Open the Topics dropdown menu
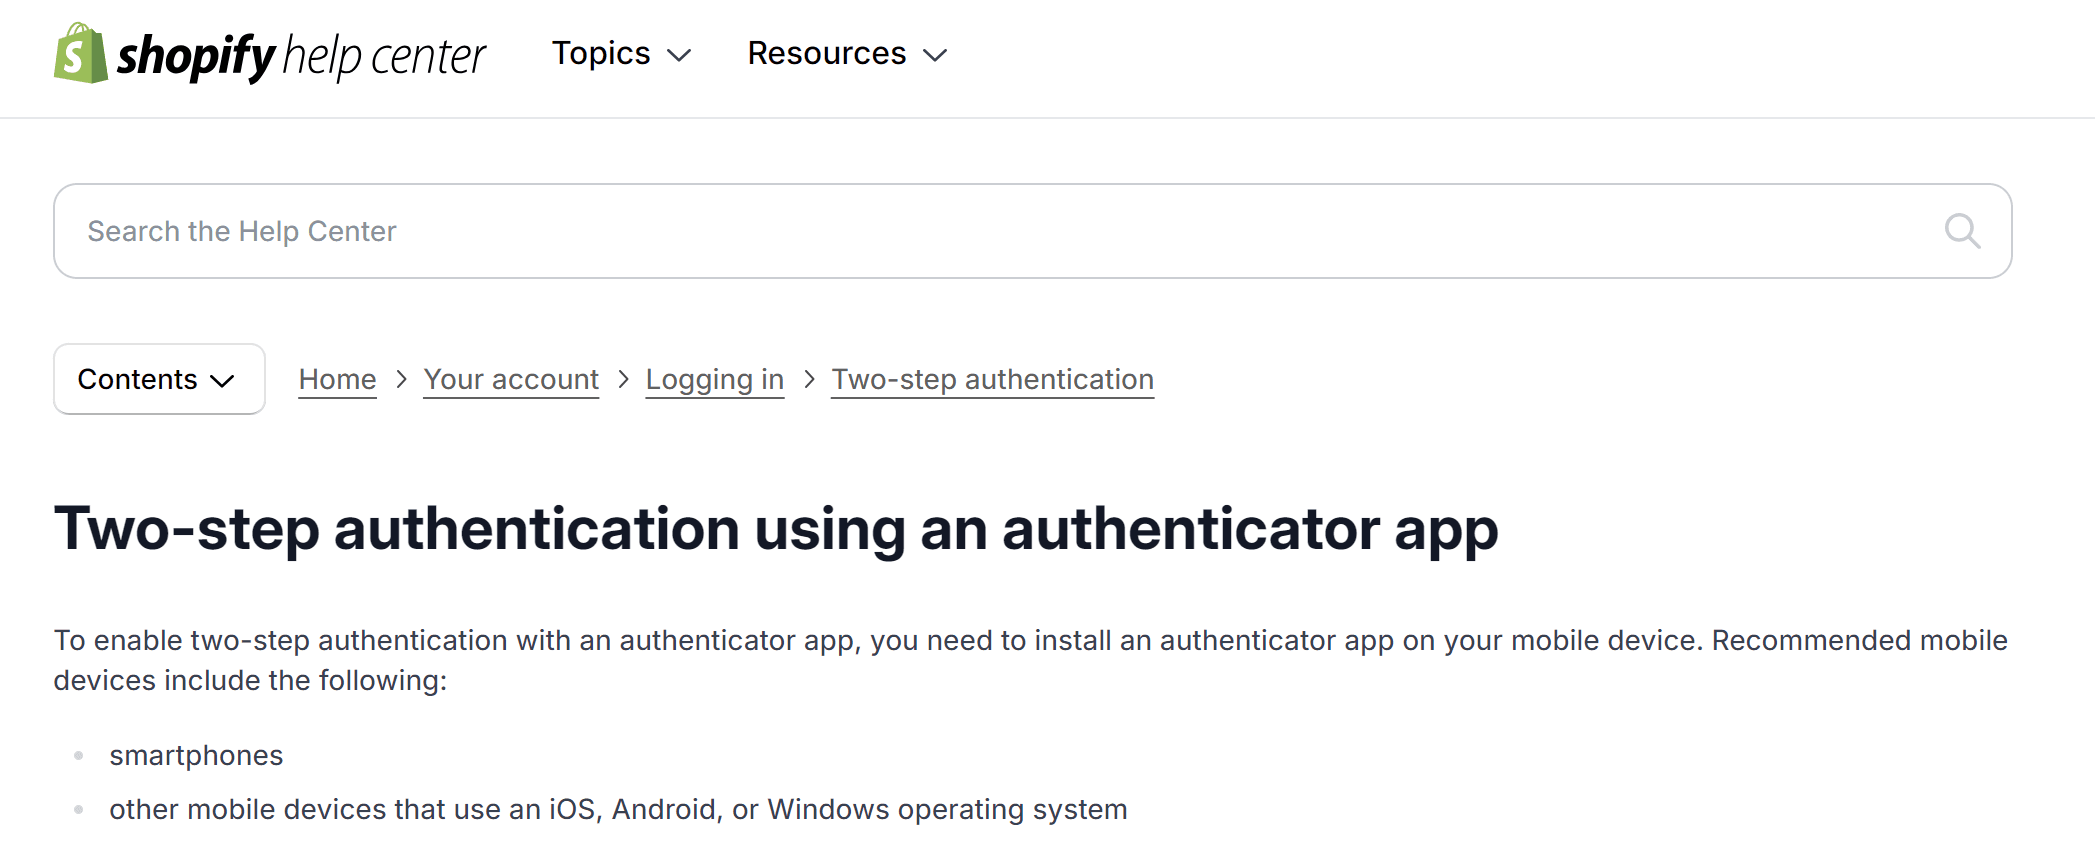Screen dimensions: 2095x851 coord(621,53)
